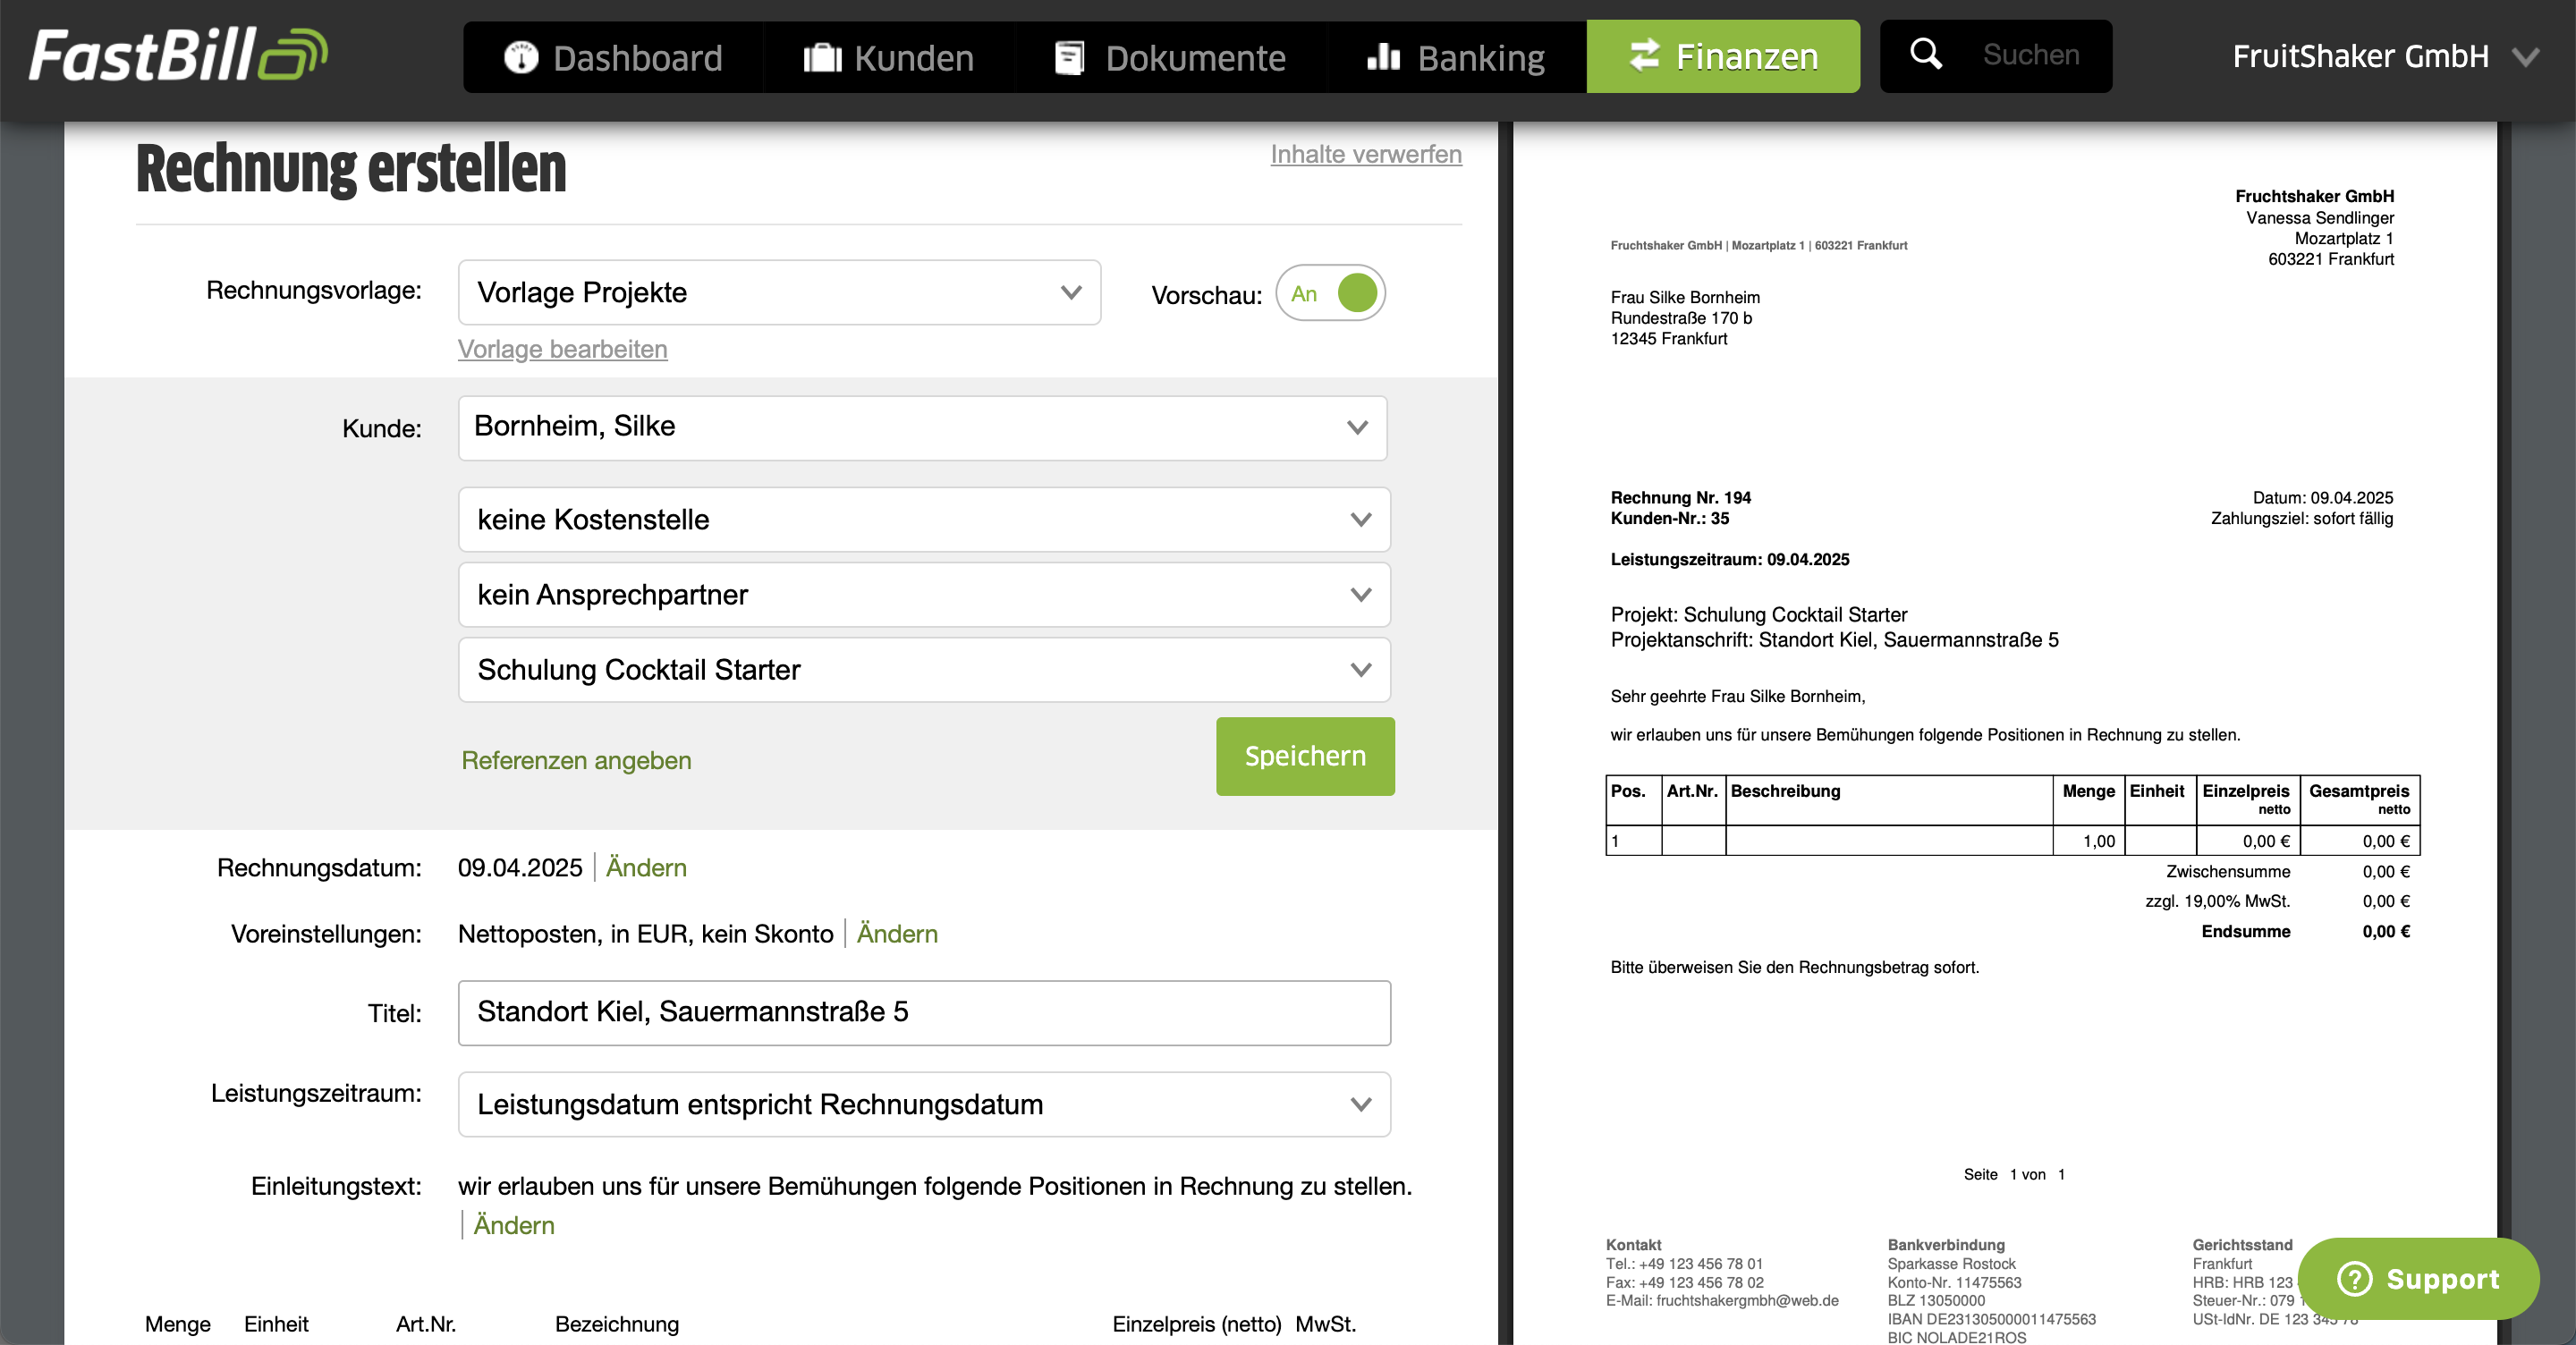This screenshot has width=2576, height=1345.
Task: Click the FastBill logo
Action: pyautogui.click(x=178, y=54)
